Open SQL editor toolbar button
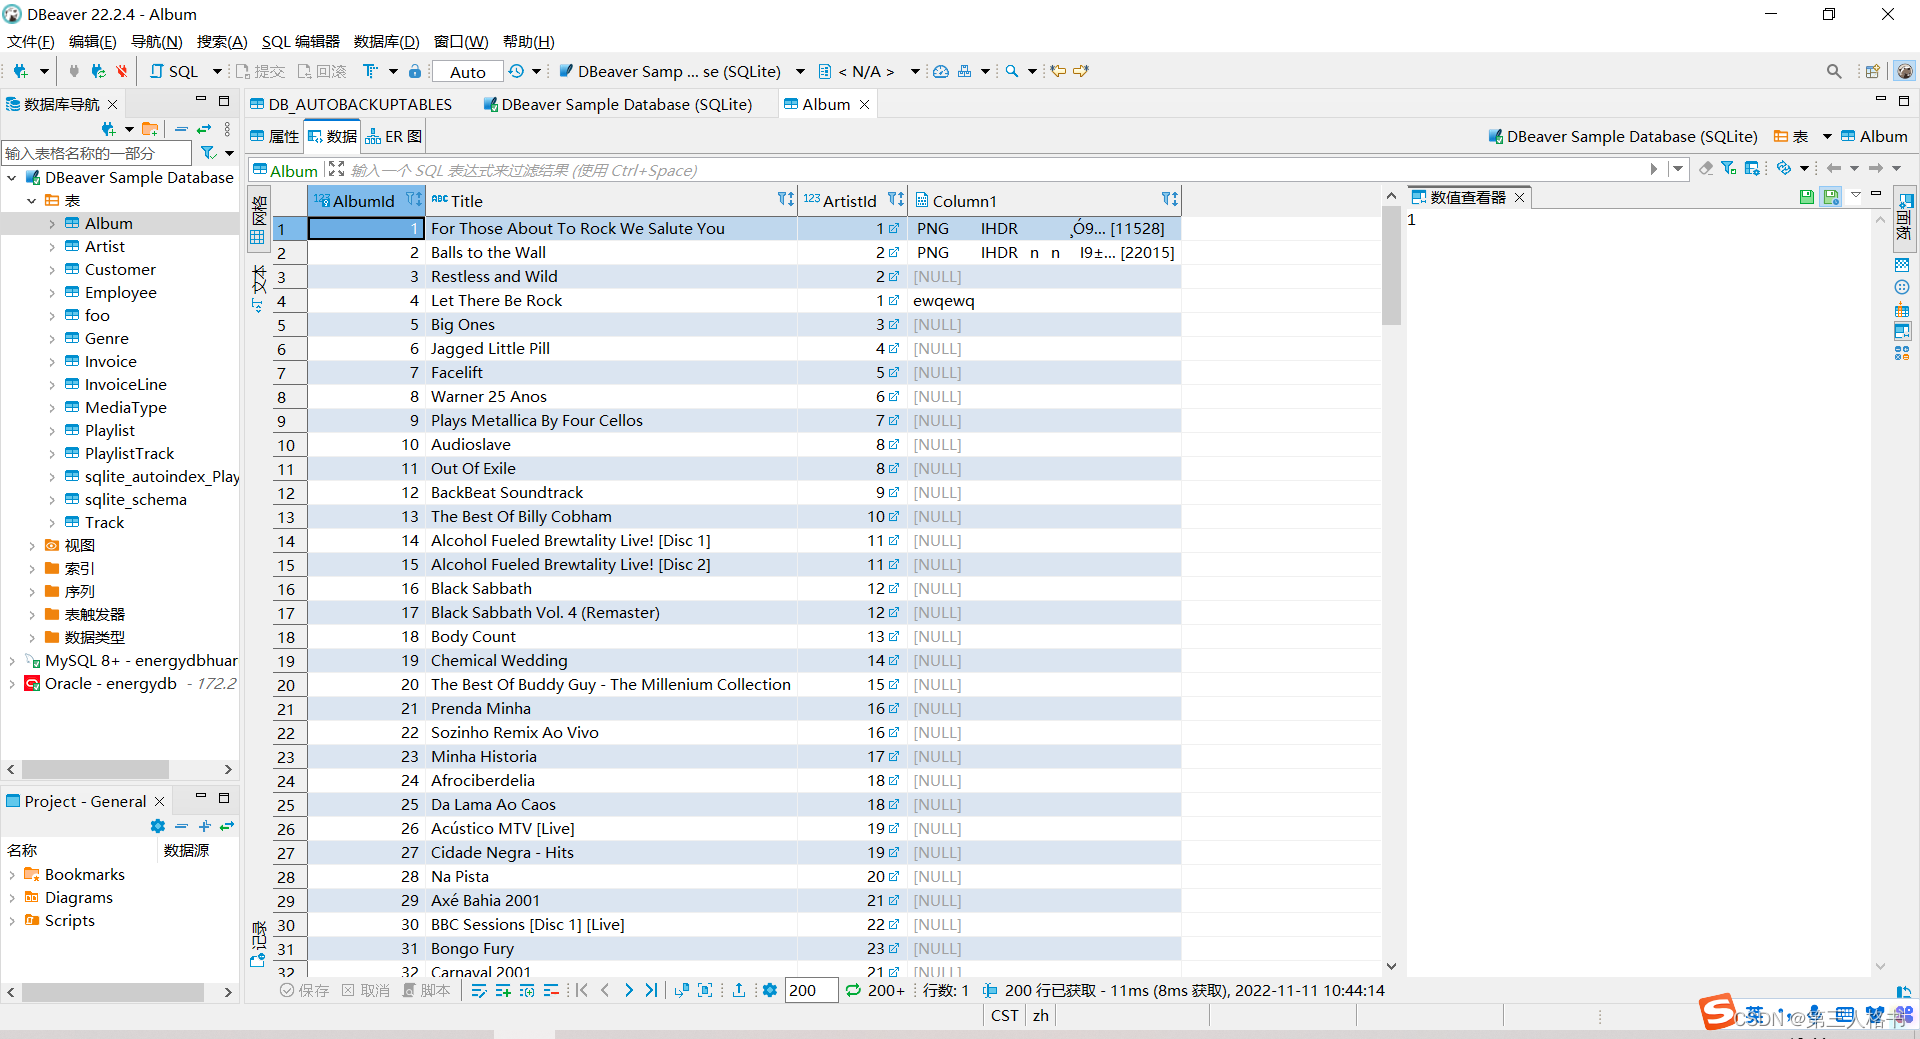This screenshot has width=1920, height=1039. pyautogui.click(x=174, y=71)
